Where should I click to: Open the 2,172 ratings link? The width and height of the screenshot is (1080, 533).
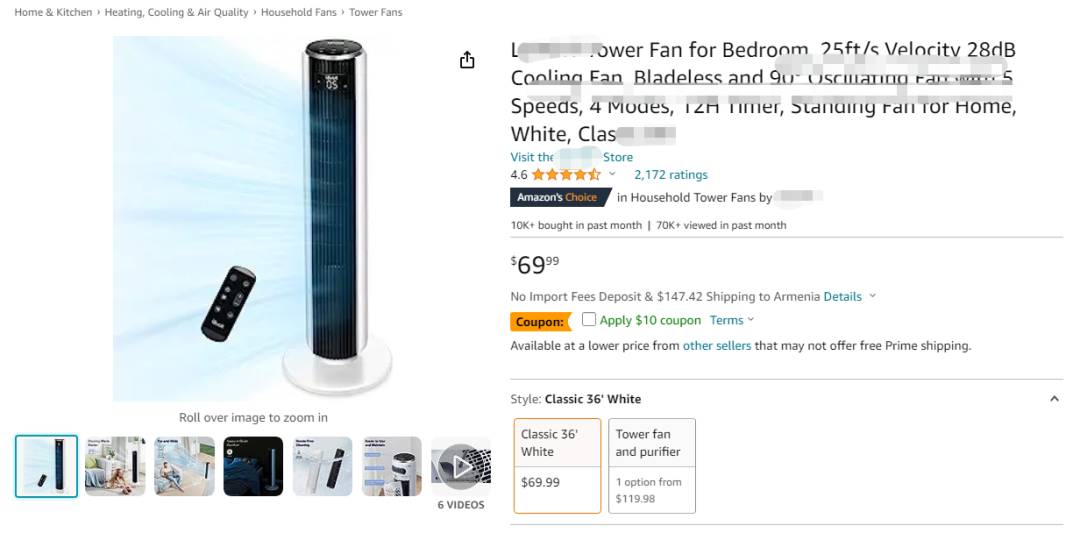click(670, 175)
